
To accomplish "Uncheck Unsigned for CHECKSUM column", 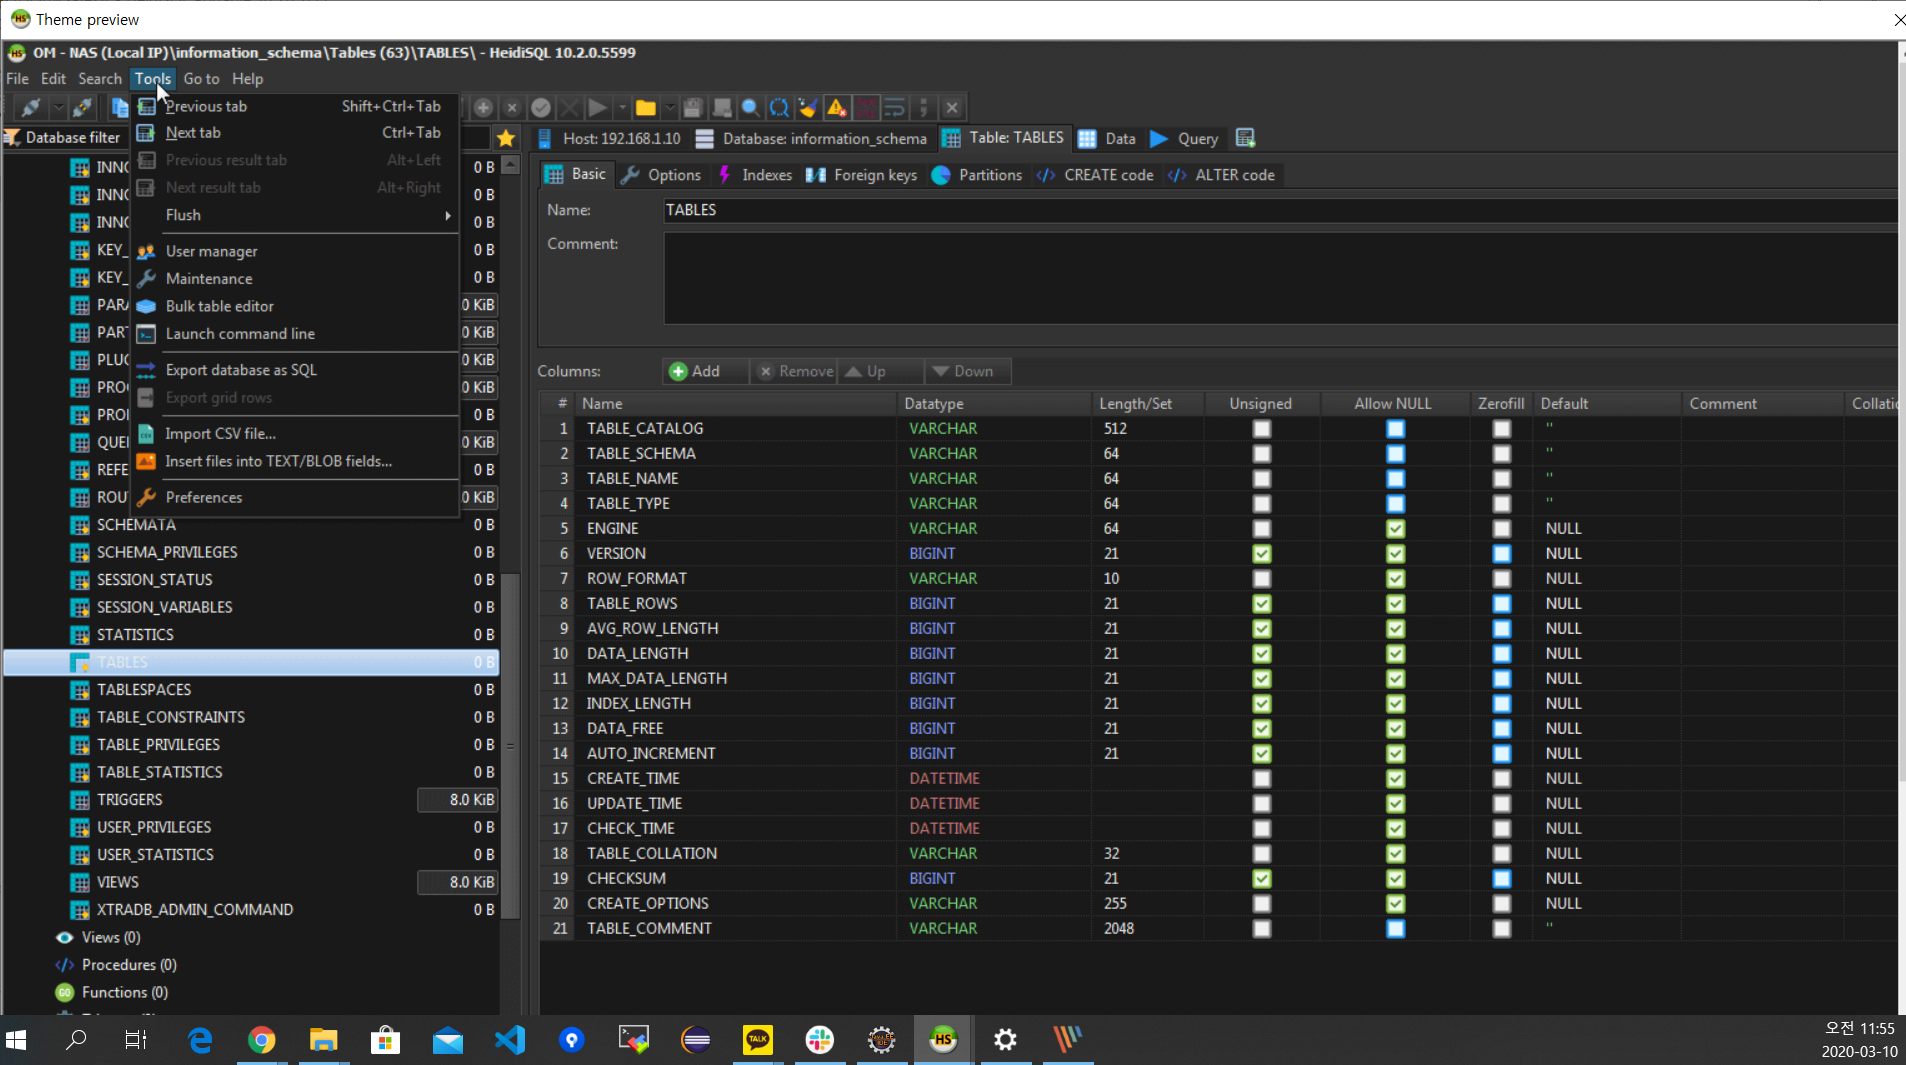I will 1262,879.
